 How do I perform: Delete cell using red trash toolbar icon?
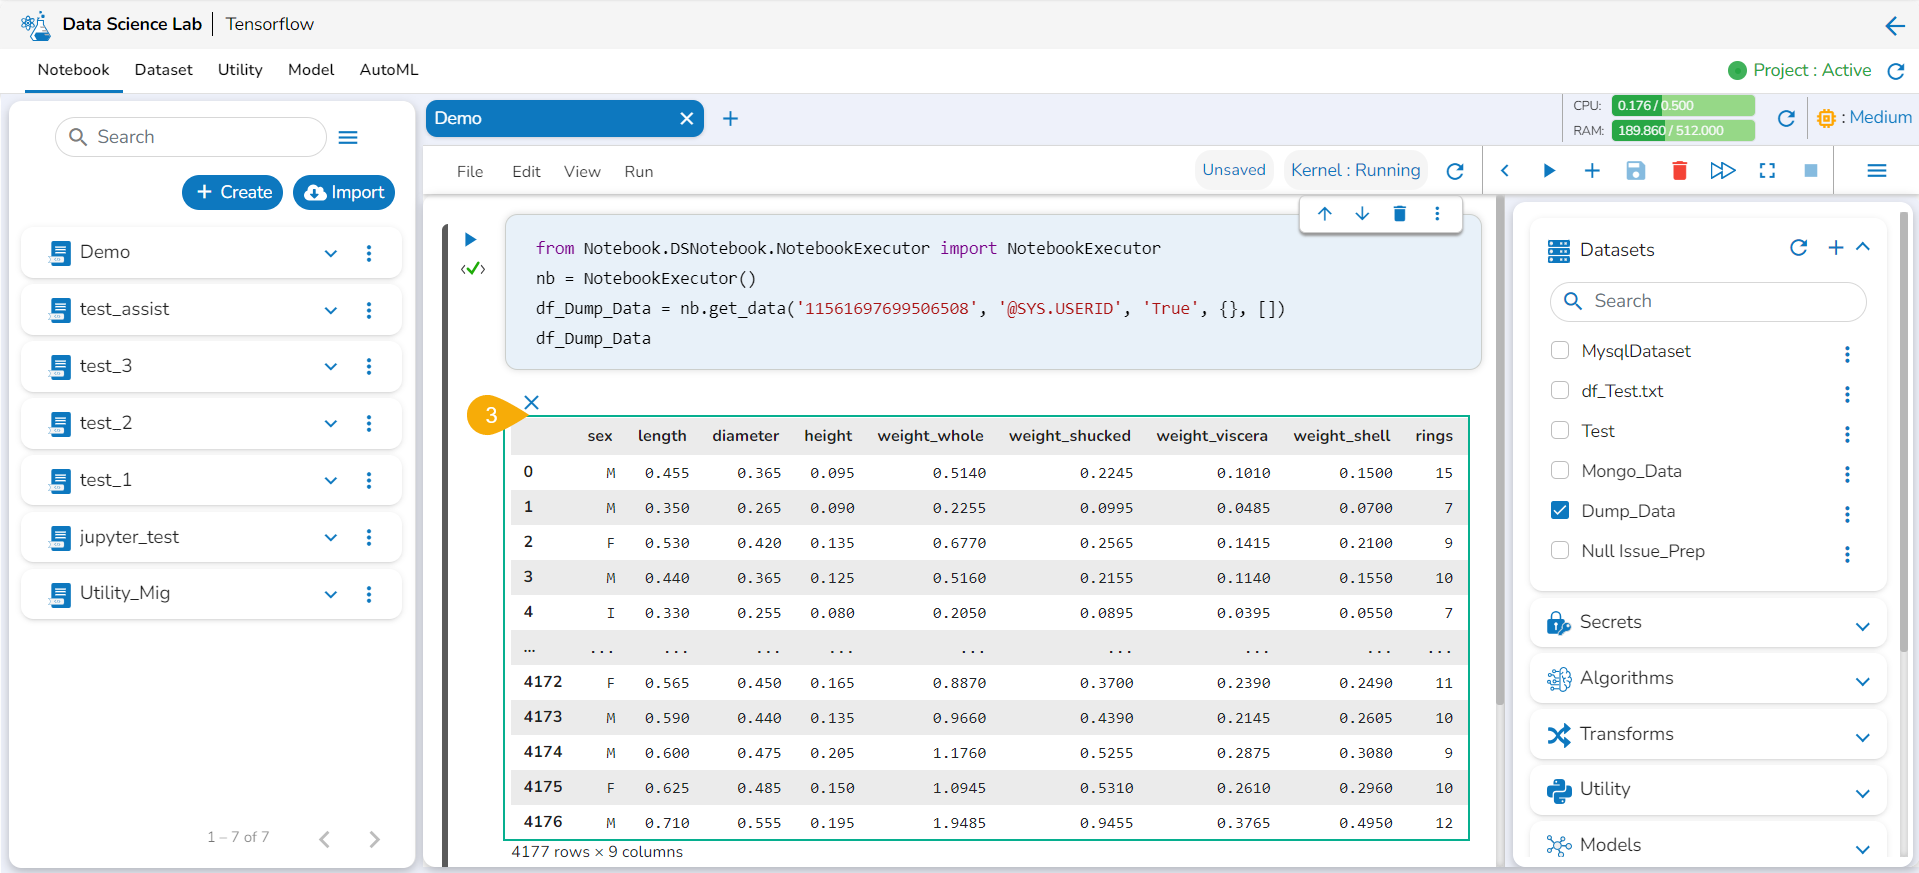[1680, 171]
